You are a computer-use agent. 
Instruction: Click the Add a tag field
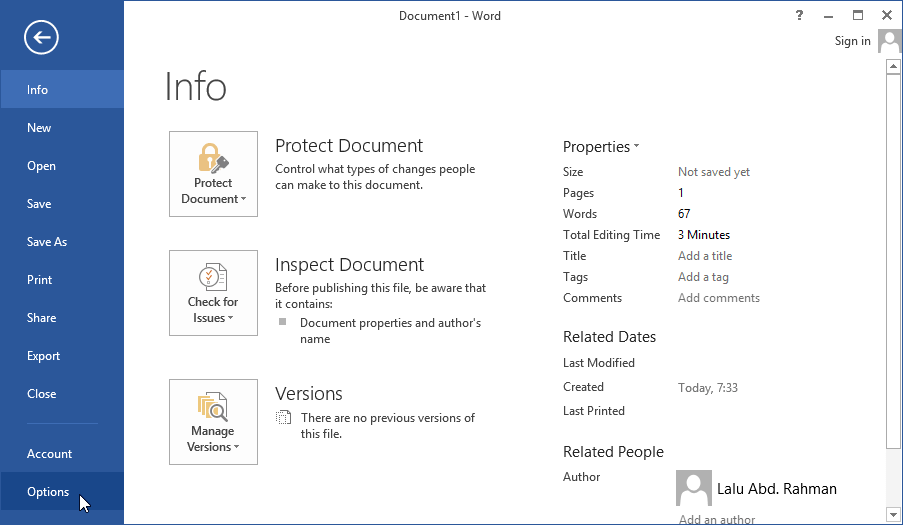[703, 277]
